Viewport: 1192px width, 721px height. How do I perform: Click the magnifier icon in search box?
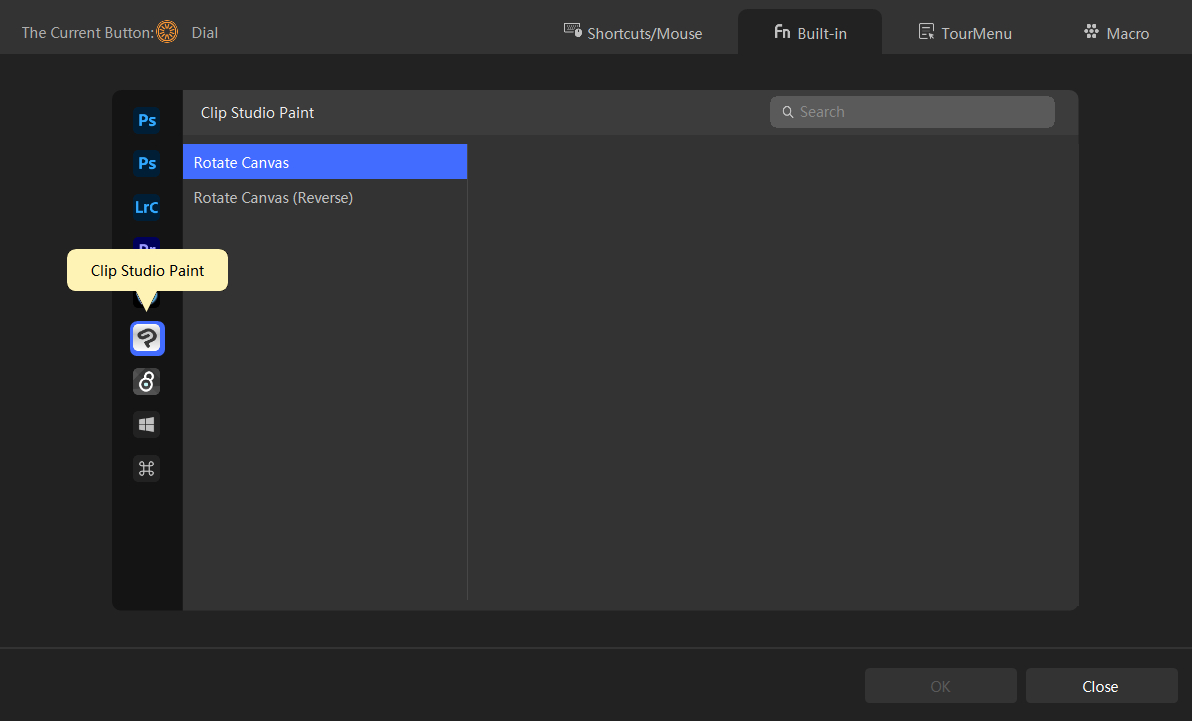pos(788,112)
